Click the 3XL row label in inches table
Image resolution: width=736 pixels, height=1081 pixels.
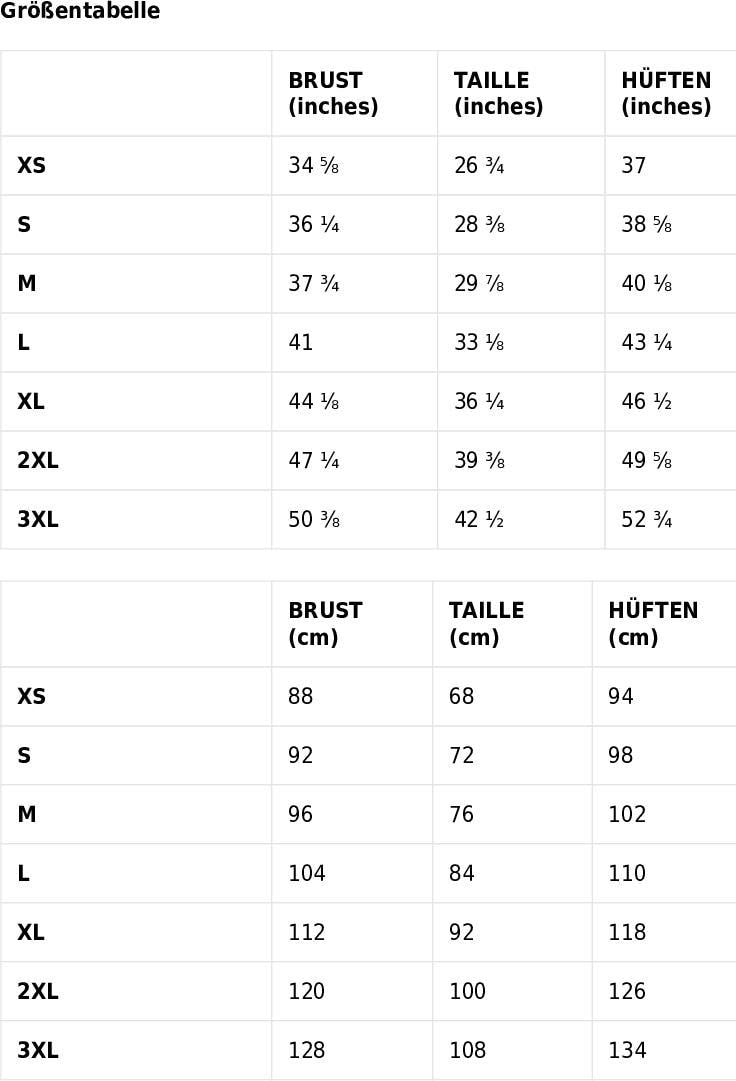coord(38,520)
